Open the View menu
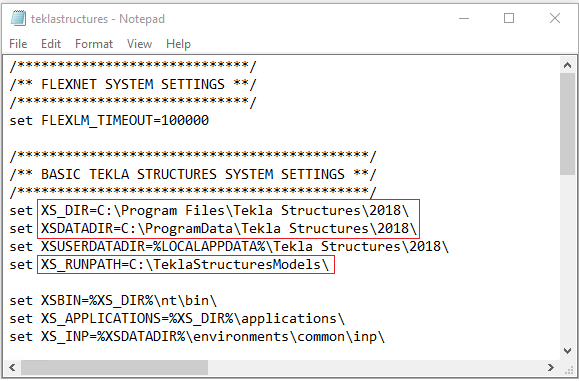 click(x=139, y=44)
